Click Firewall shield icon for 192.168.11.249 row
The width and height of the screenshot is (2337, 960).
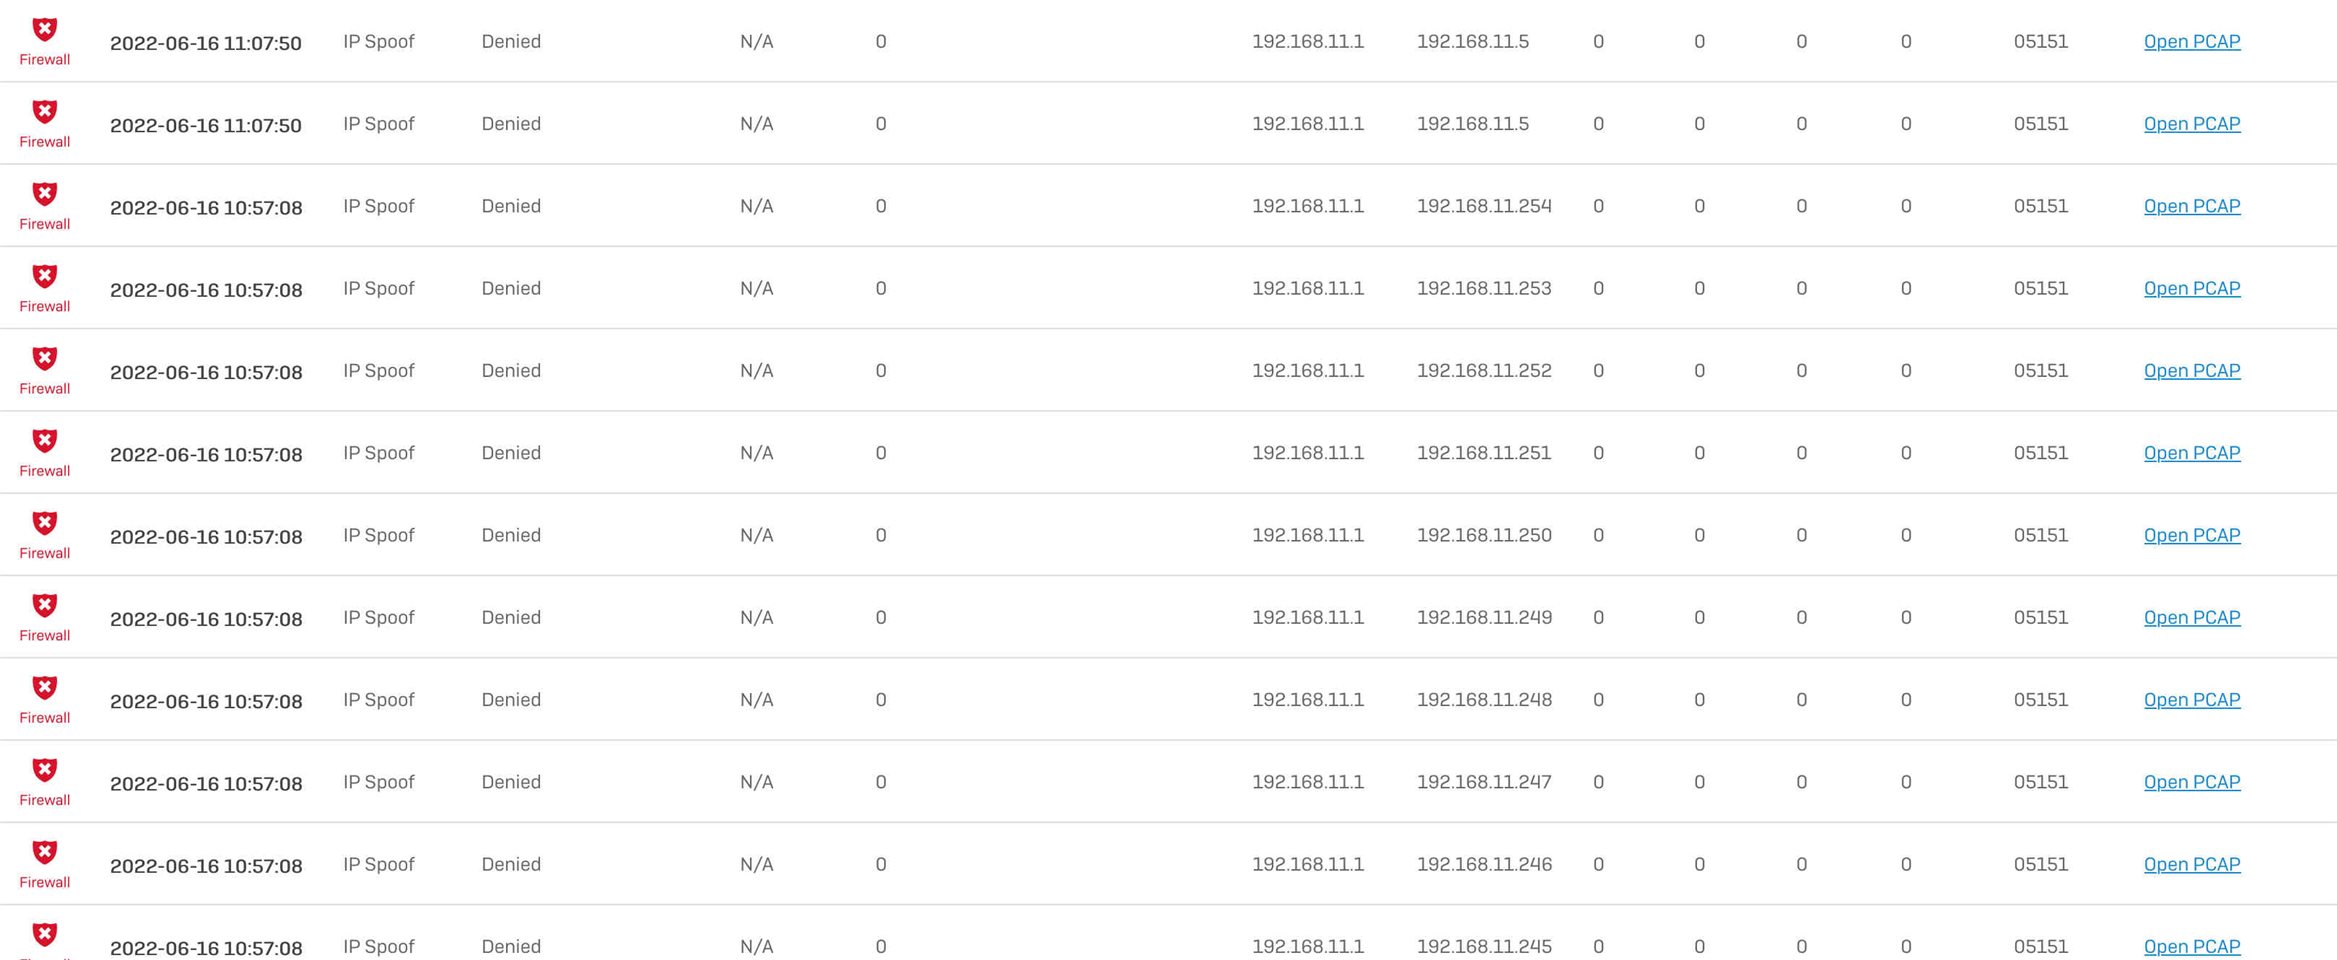(45, 605)
